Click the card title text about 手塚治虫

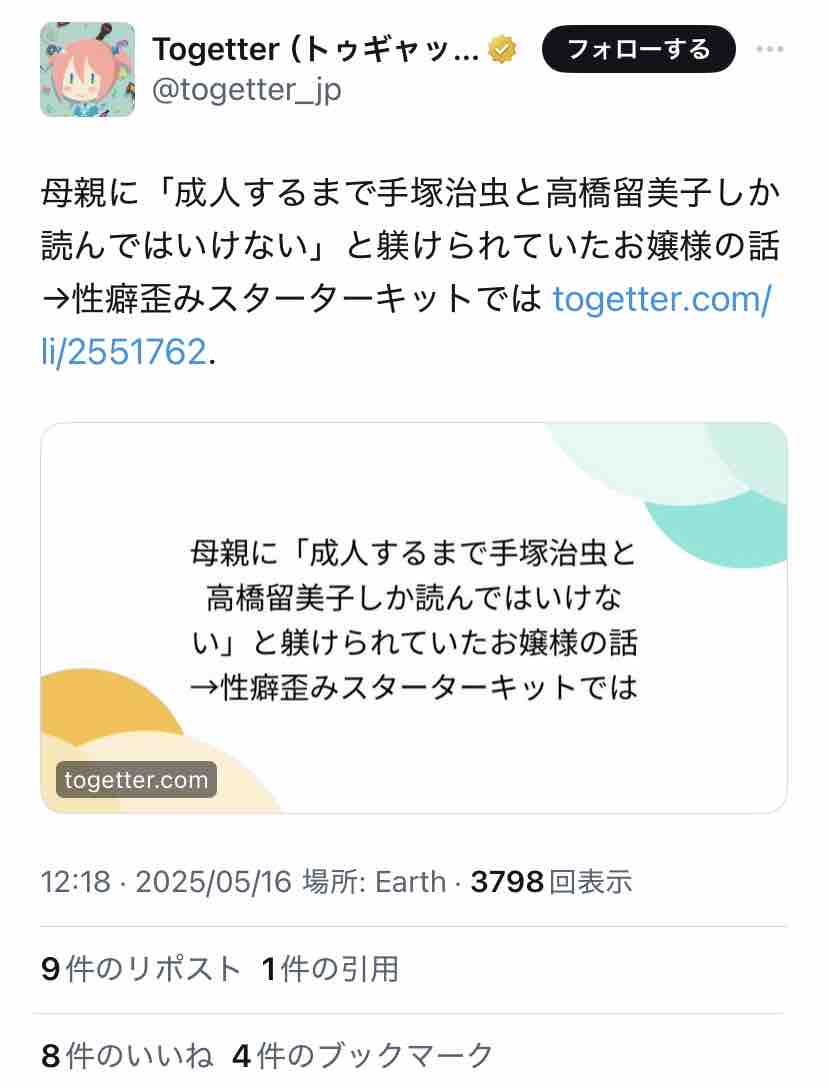click(414, 620)
